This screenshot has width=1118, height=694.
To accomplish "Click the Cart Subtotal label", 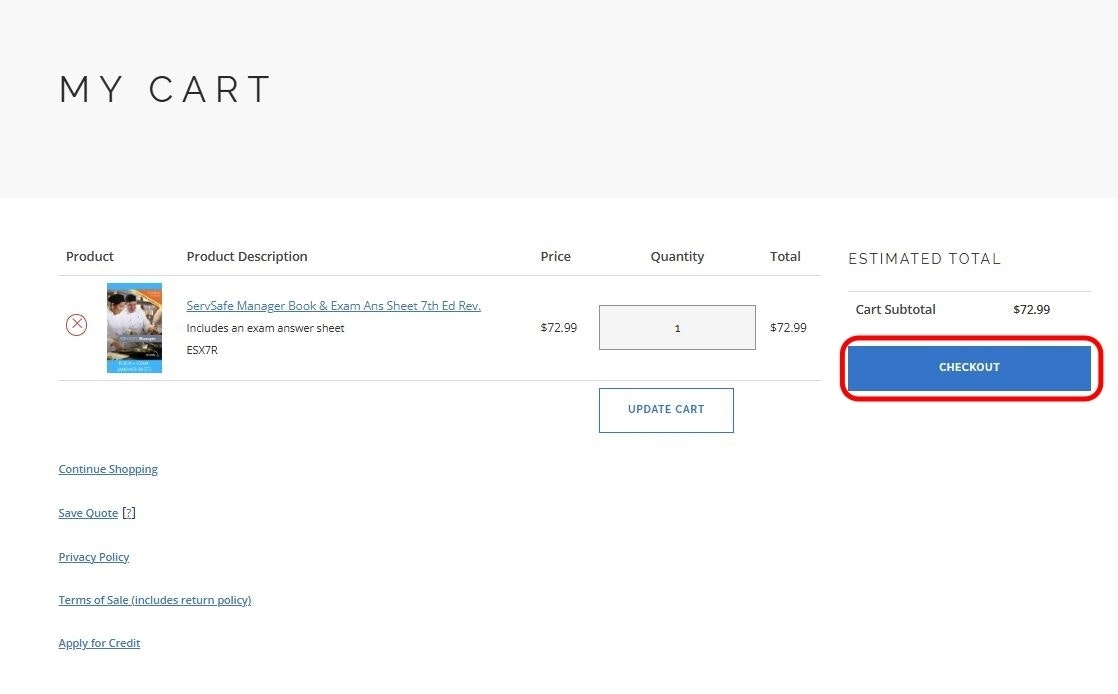I will (895, 310).
